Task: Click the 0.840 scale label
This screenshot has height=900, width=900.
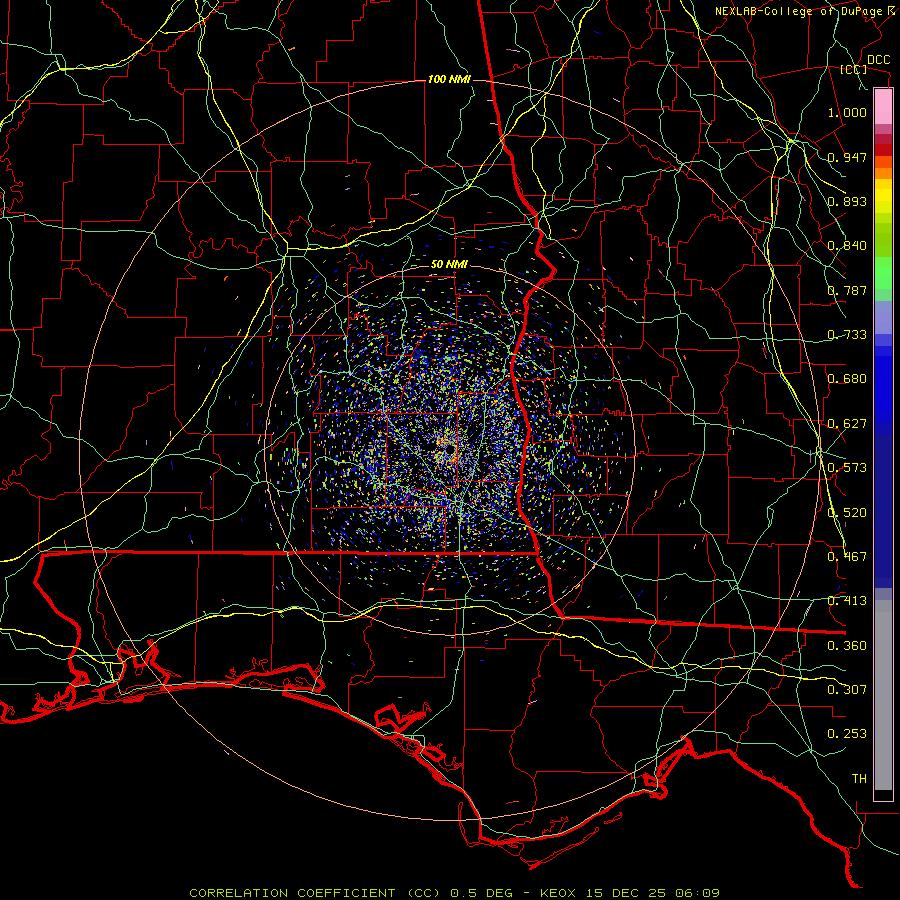Action: [x=847, y=246]
